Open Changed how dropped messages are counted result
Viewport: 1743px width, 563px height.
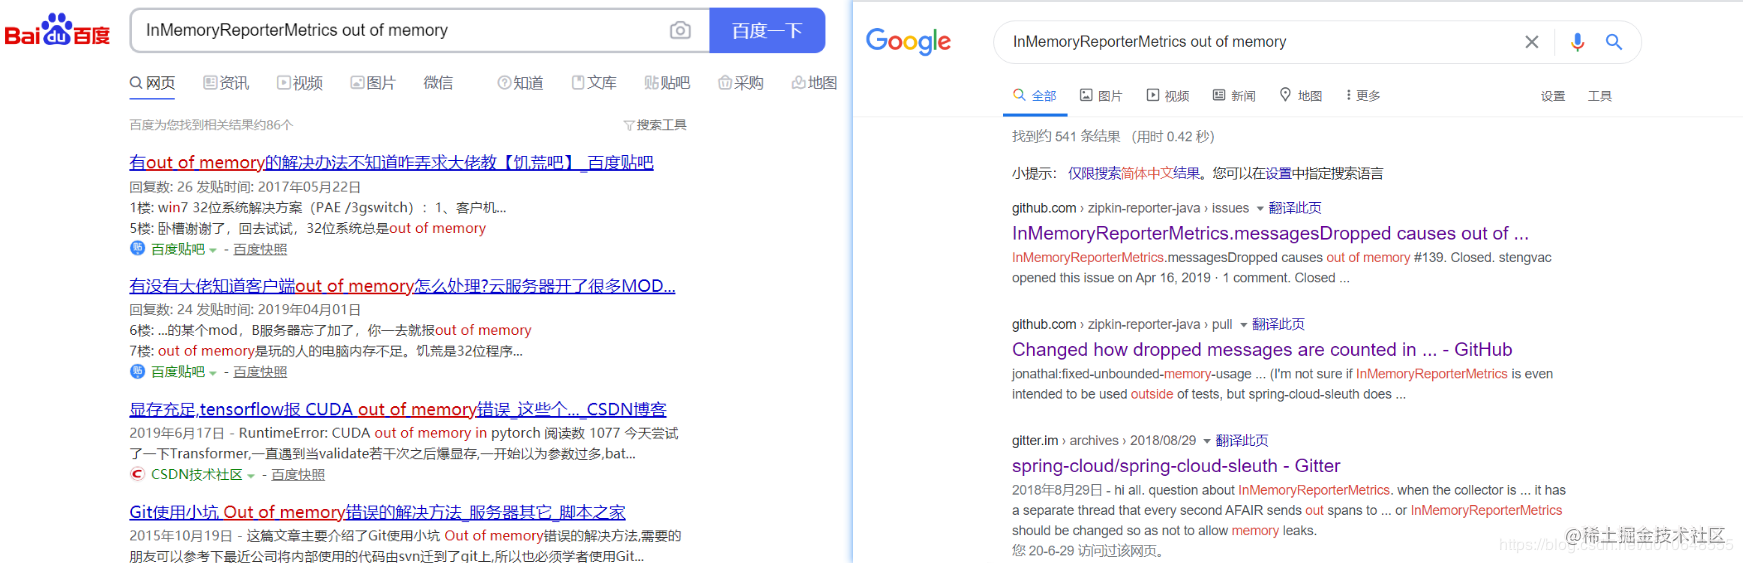pos(1262,349)
